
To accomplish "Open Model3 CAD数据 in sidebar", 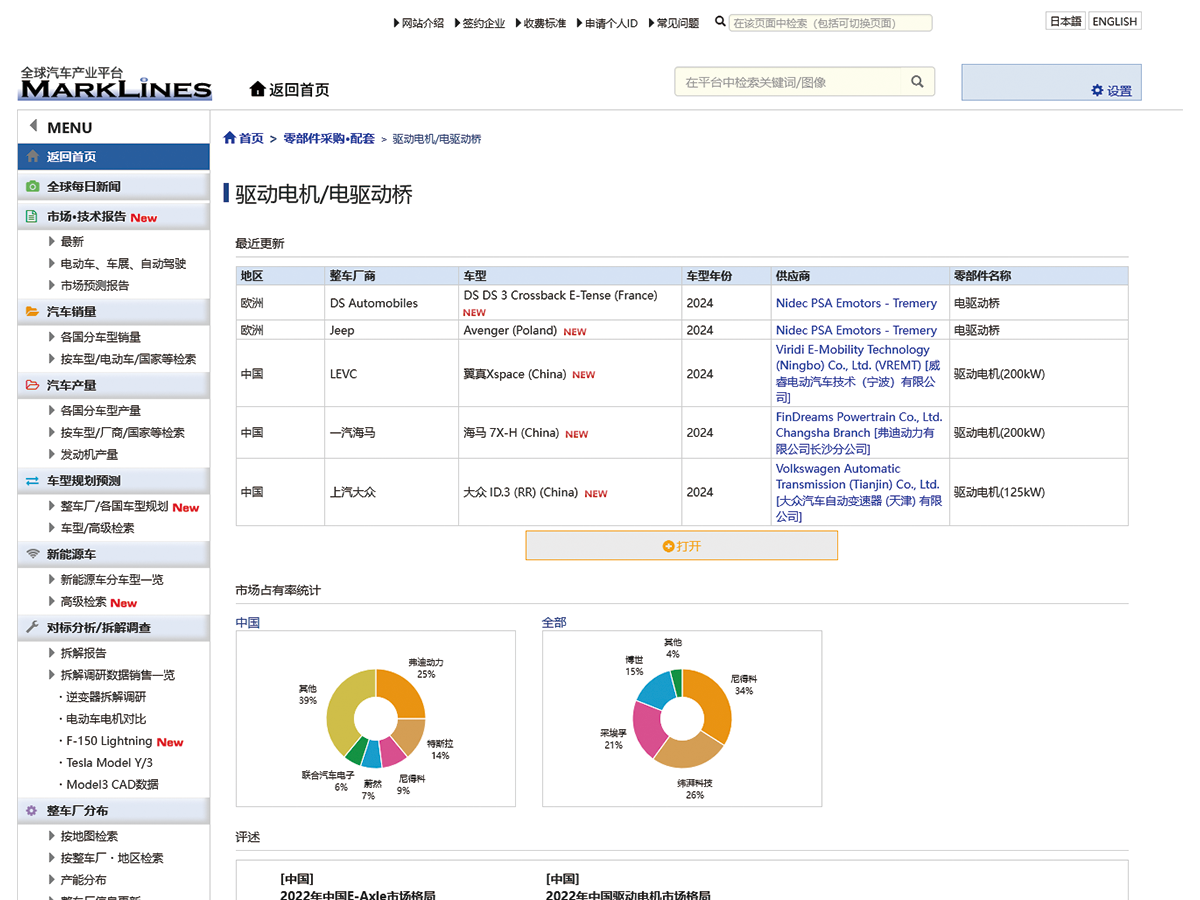I will (x=112, y=785).
